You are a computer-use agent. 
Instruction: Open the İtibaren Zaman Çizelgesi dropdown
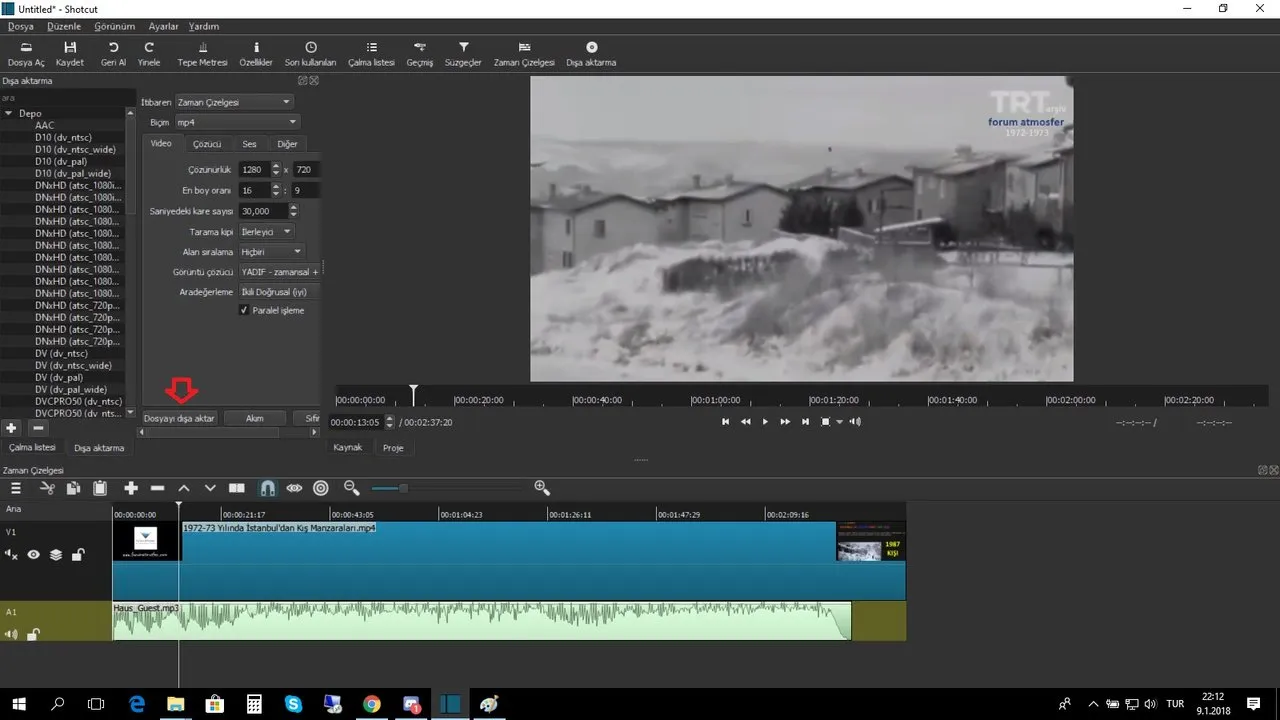click(234, 102)
